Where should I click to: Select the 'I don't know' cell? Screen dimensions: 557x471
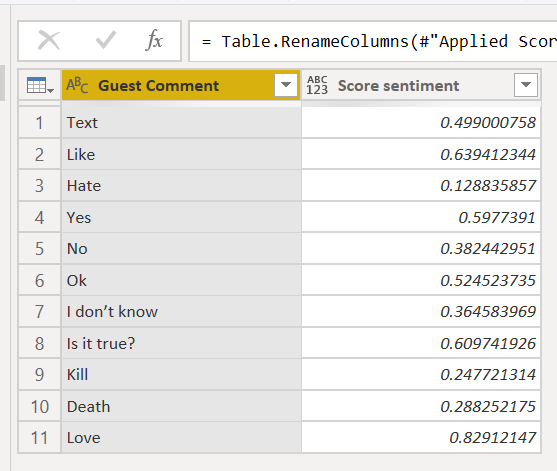(x=181, y=312)
